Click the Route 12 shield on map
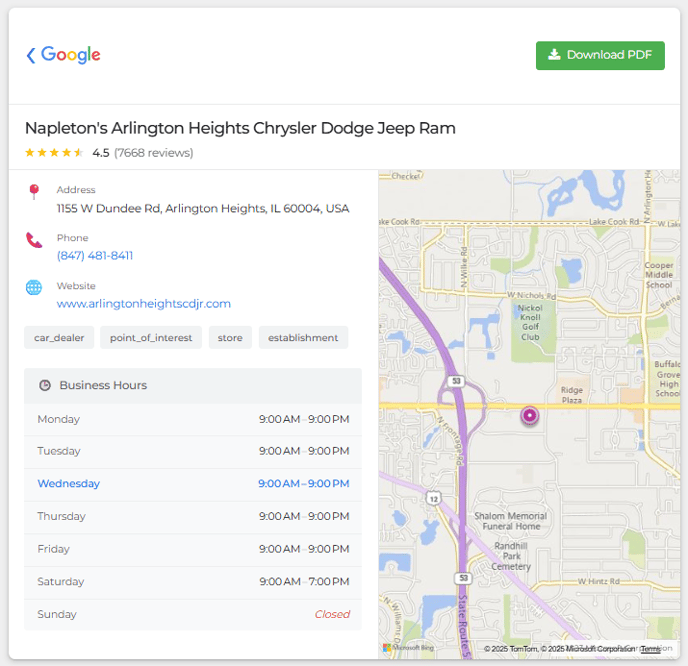This screenshot has height=666, width=688. pyautogui.click(x=434, y=499)
